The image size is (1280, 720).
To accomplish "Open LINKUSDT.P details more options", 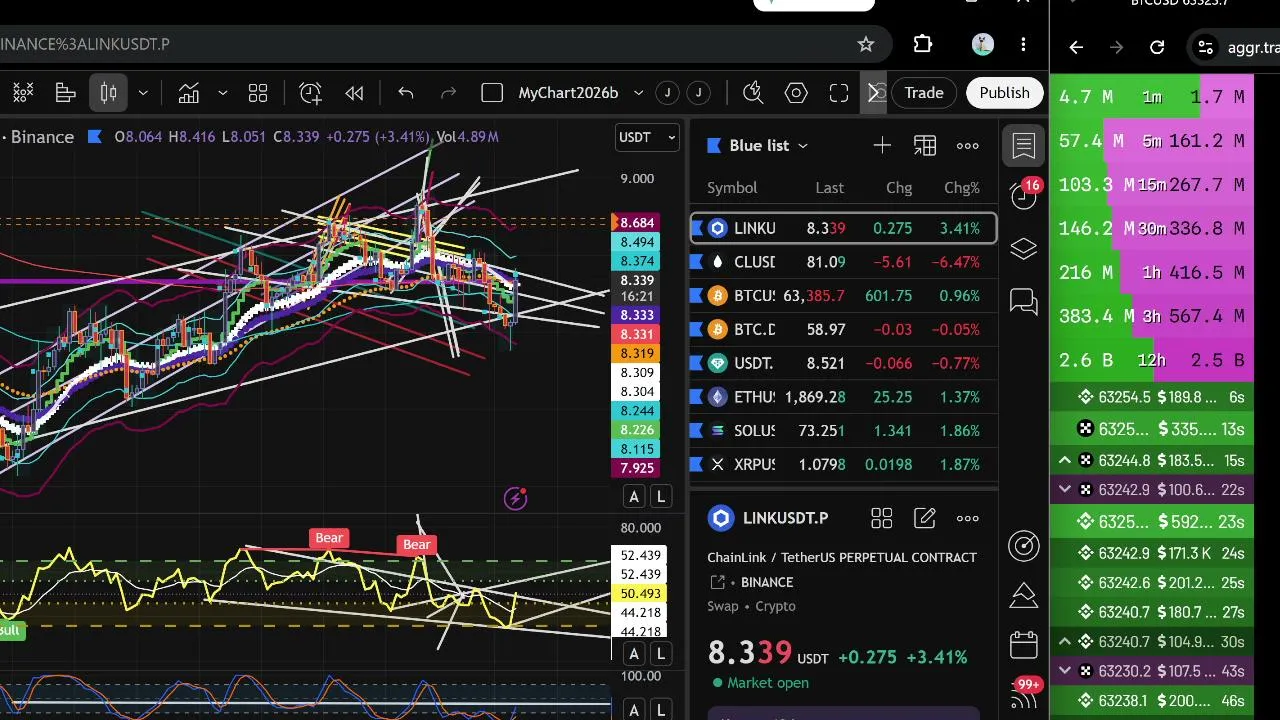I will coord(968,518).
